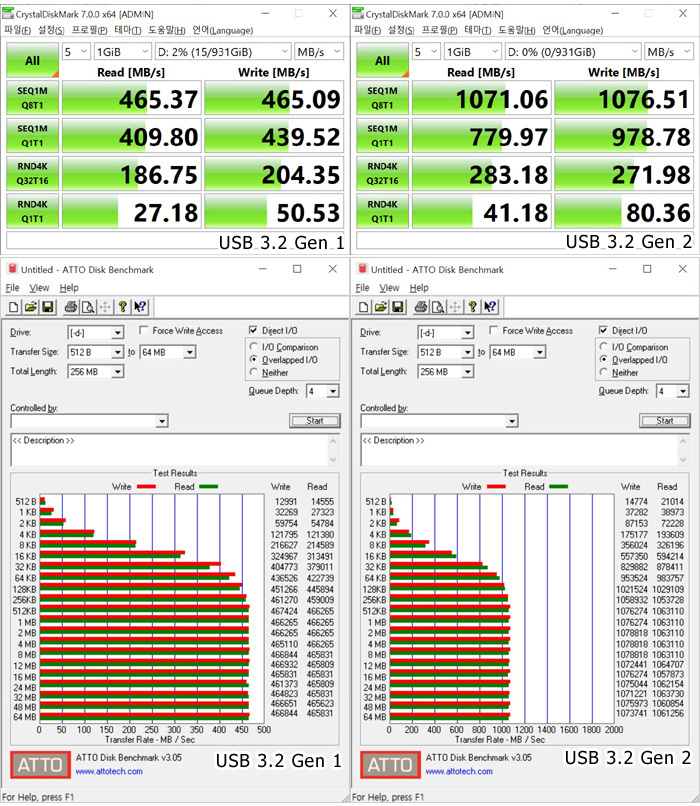
Task: Click red title bar icon of left ATTO window
Action: [x=11, y=269]
